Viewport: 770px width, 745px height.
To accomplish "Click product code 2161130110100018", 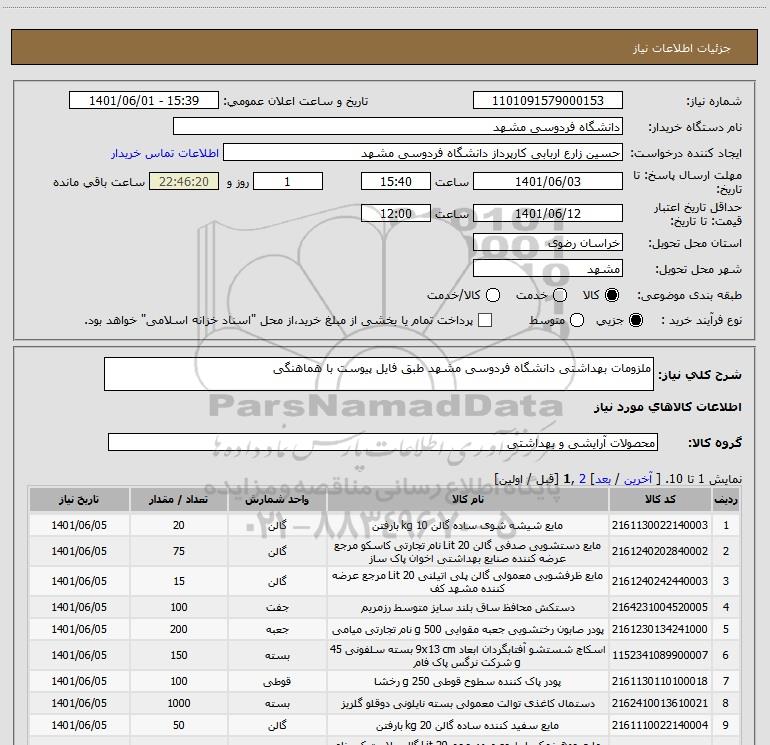I will [660, 681].
